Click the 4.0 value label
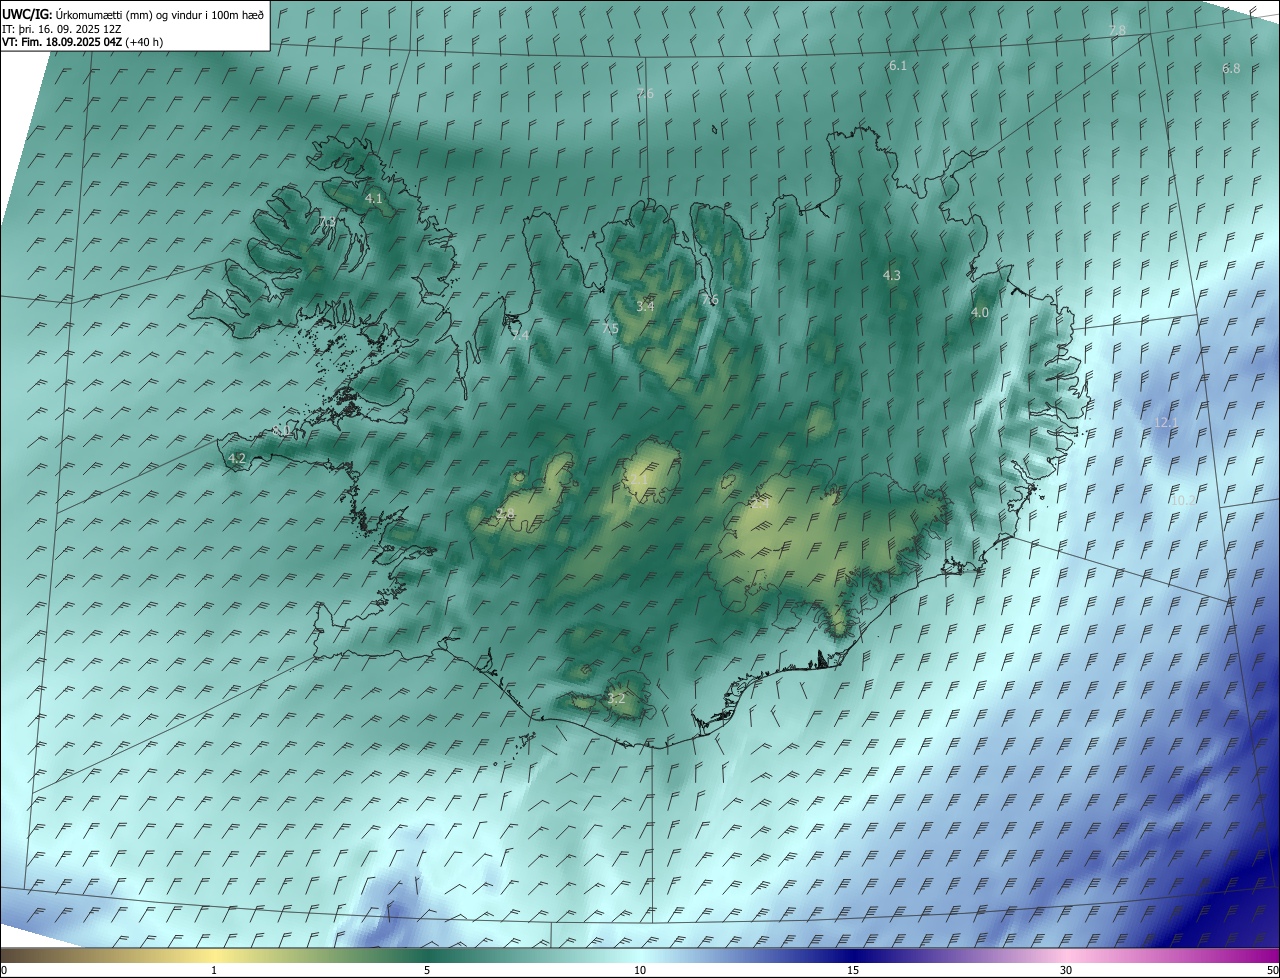The width and height of the screenshot is (1280, 978). (x=980, y=313)
